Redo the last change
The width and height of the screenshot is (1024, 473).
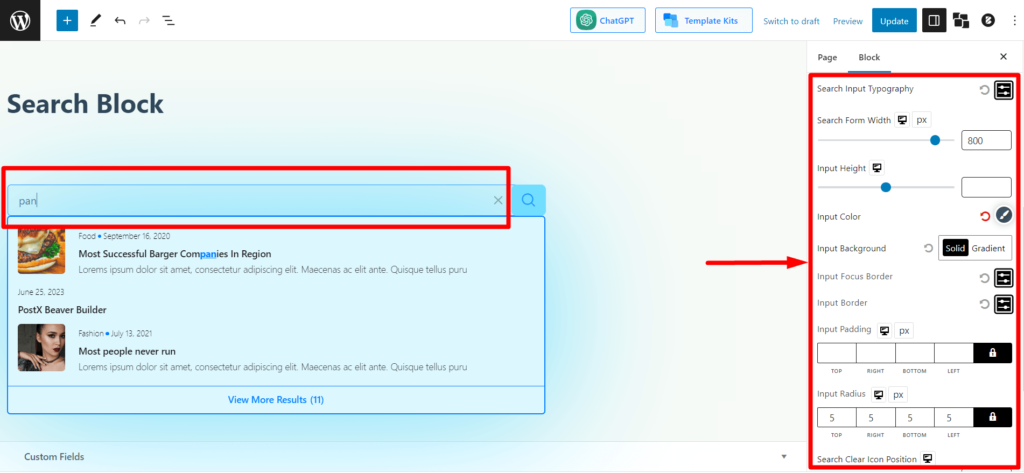coord(144,20)
